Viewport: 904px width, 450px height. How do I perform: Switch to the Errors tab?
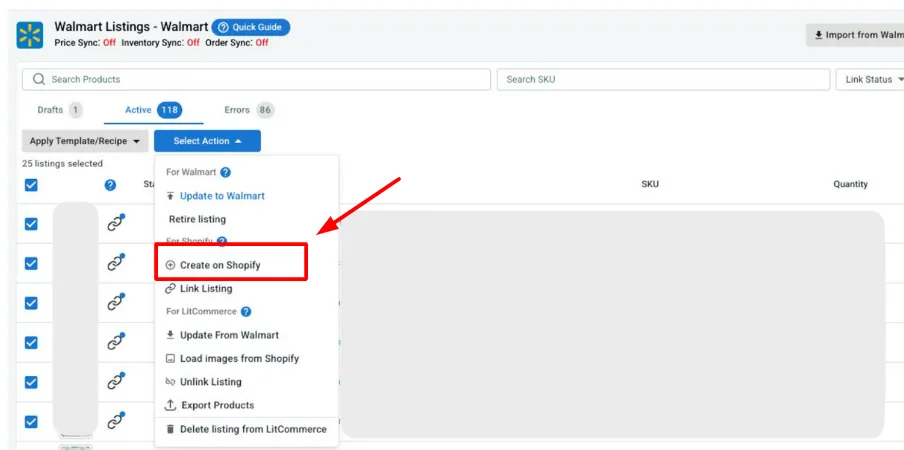coord(249,110)
